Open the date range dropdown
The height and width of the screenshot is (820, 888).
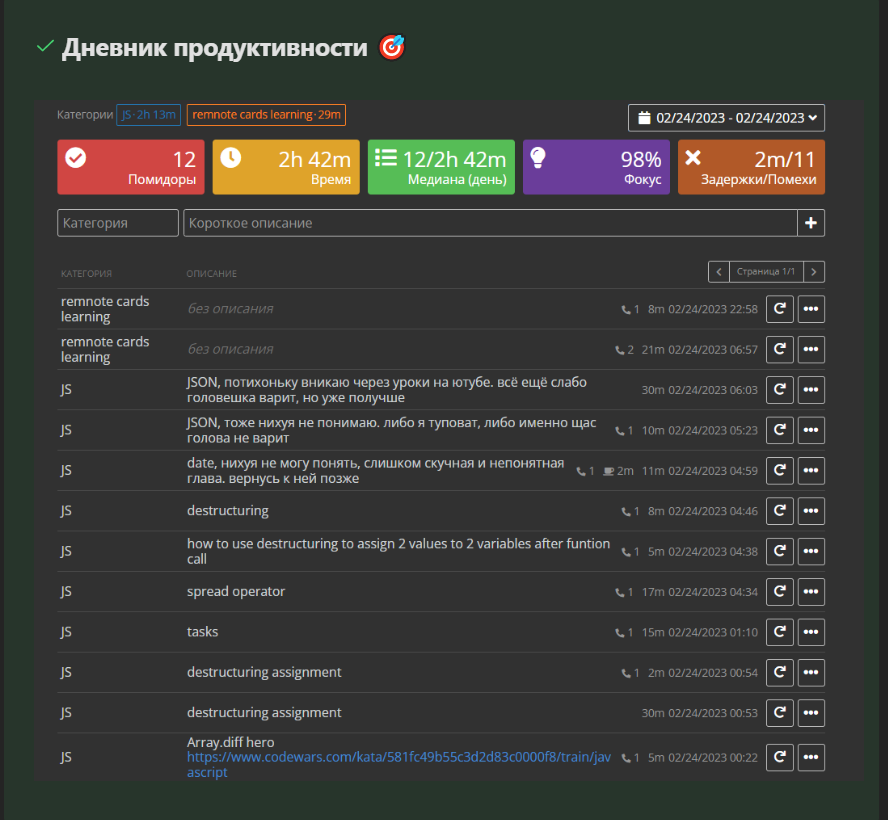pos(726,118)
